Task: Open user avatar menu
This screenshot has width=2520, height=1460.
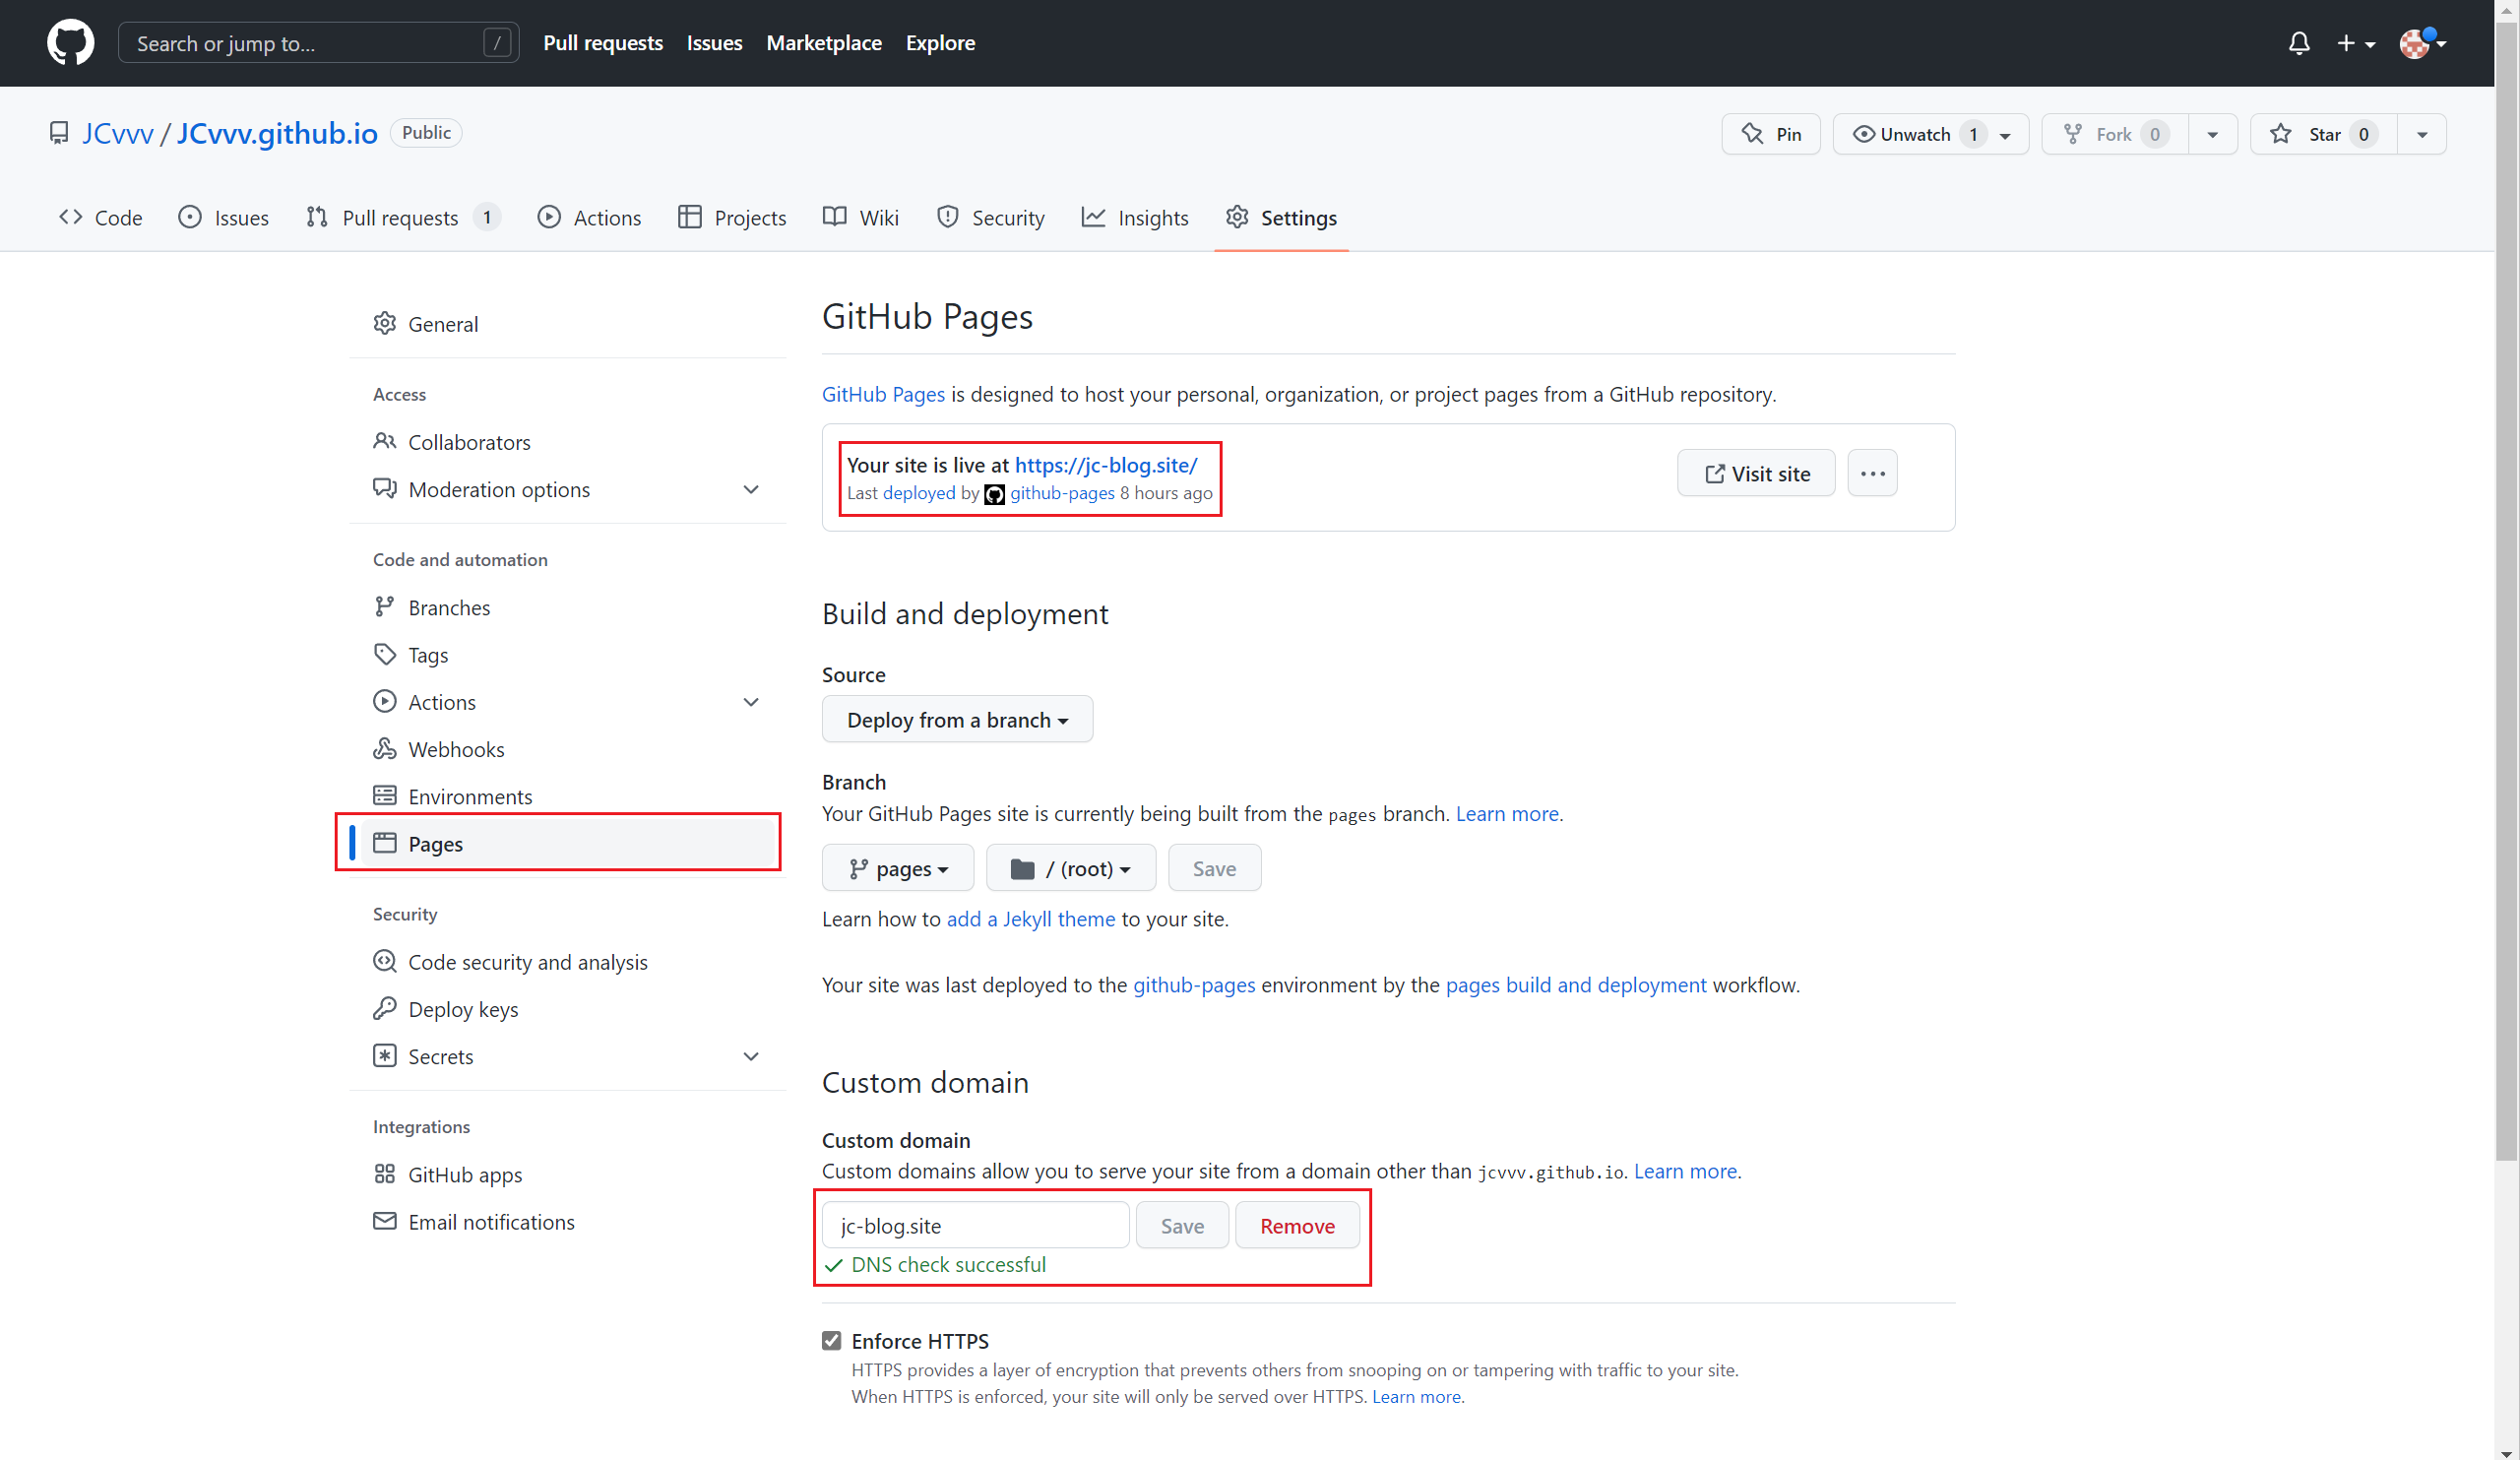Action: tap(2423, 43)
